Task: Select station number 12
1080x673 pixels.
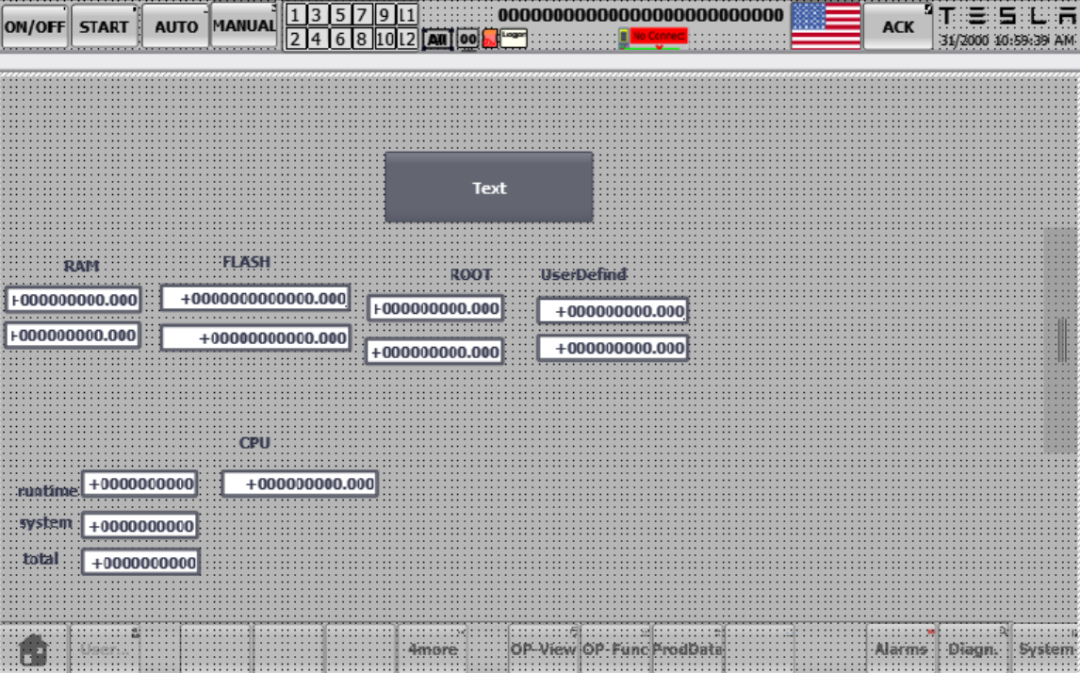Action: (x=407, y=39)
